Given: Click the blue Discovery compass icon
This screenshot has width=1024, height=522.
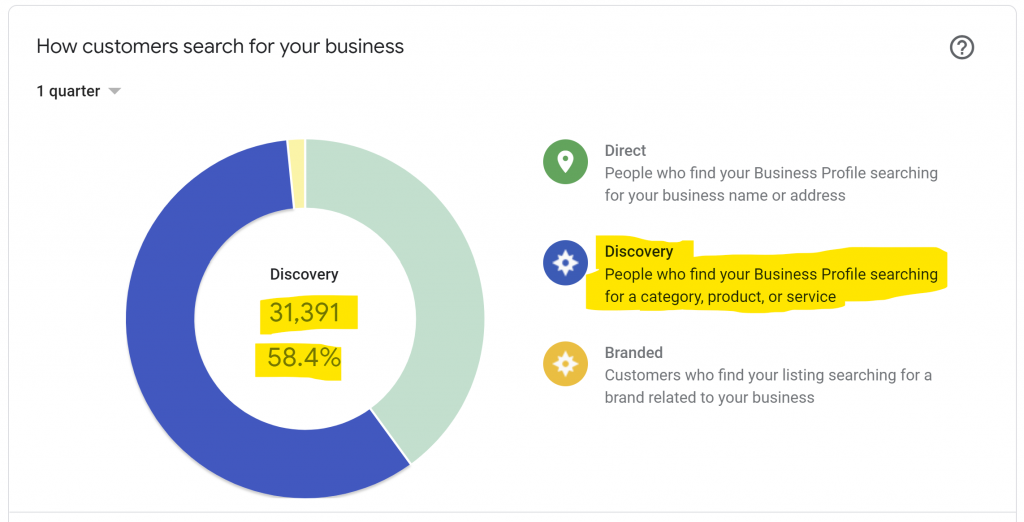Looking at the screenshot, I should point(565,263).
